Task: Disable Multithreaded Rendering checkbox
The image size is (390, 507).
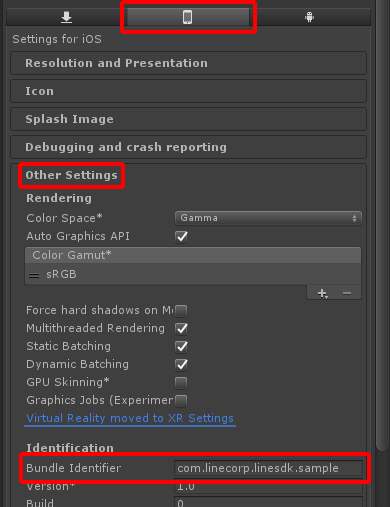Action: pyautogui.click(x=181, y=329)
